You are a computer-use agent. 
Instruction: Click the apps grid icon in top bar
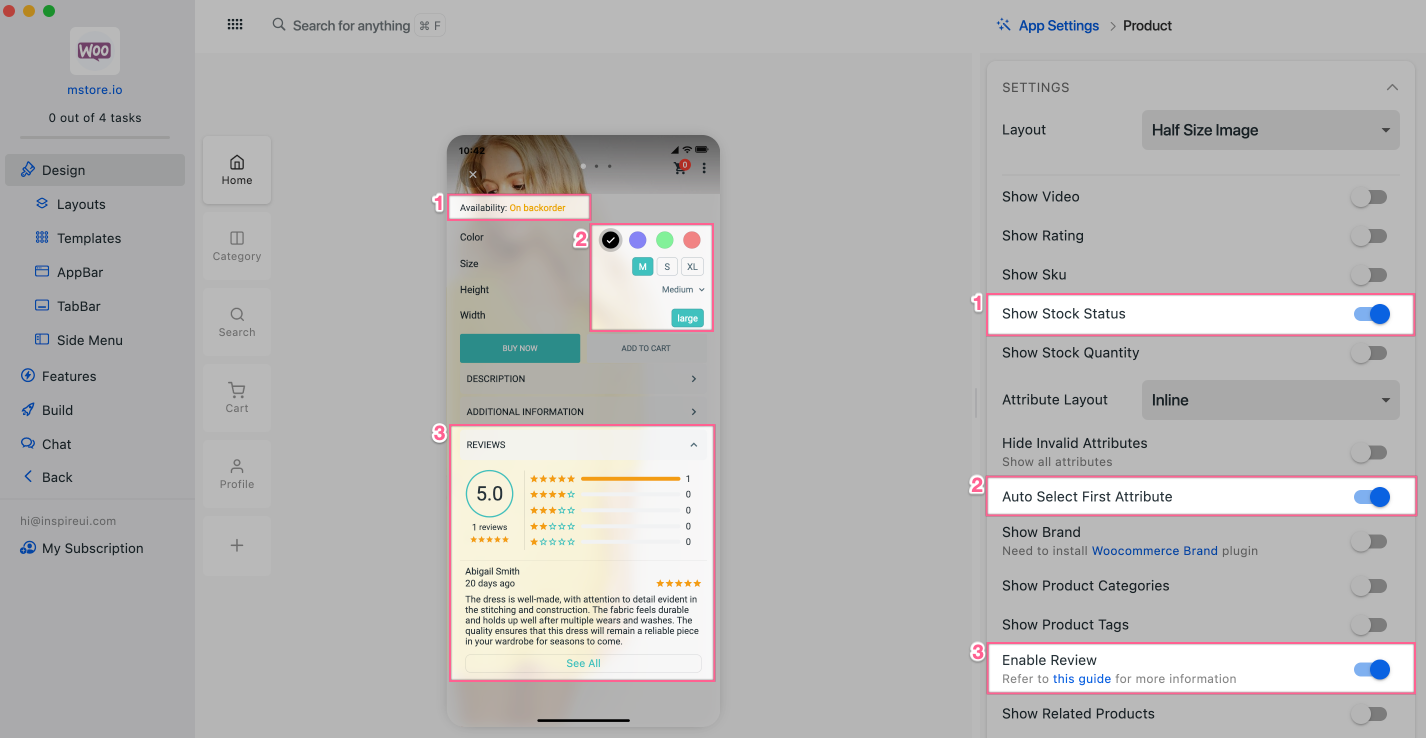point(235,25)
